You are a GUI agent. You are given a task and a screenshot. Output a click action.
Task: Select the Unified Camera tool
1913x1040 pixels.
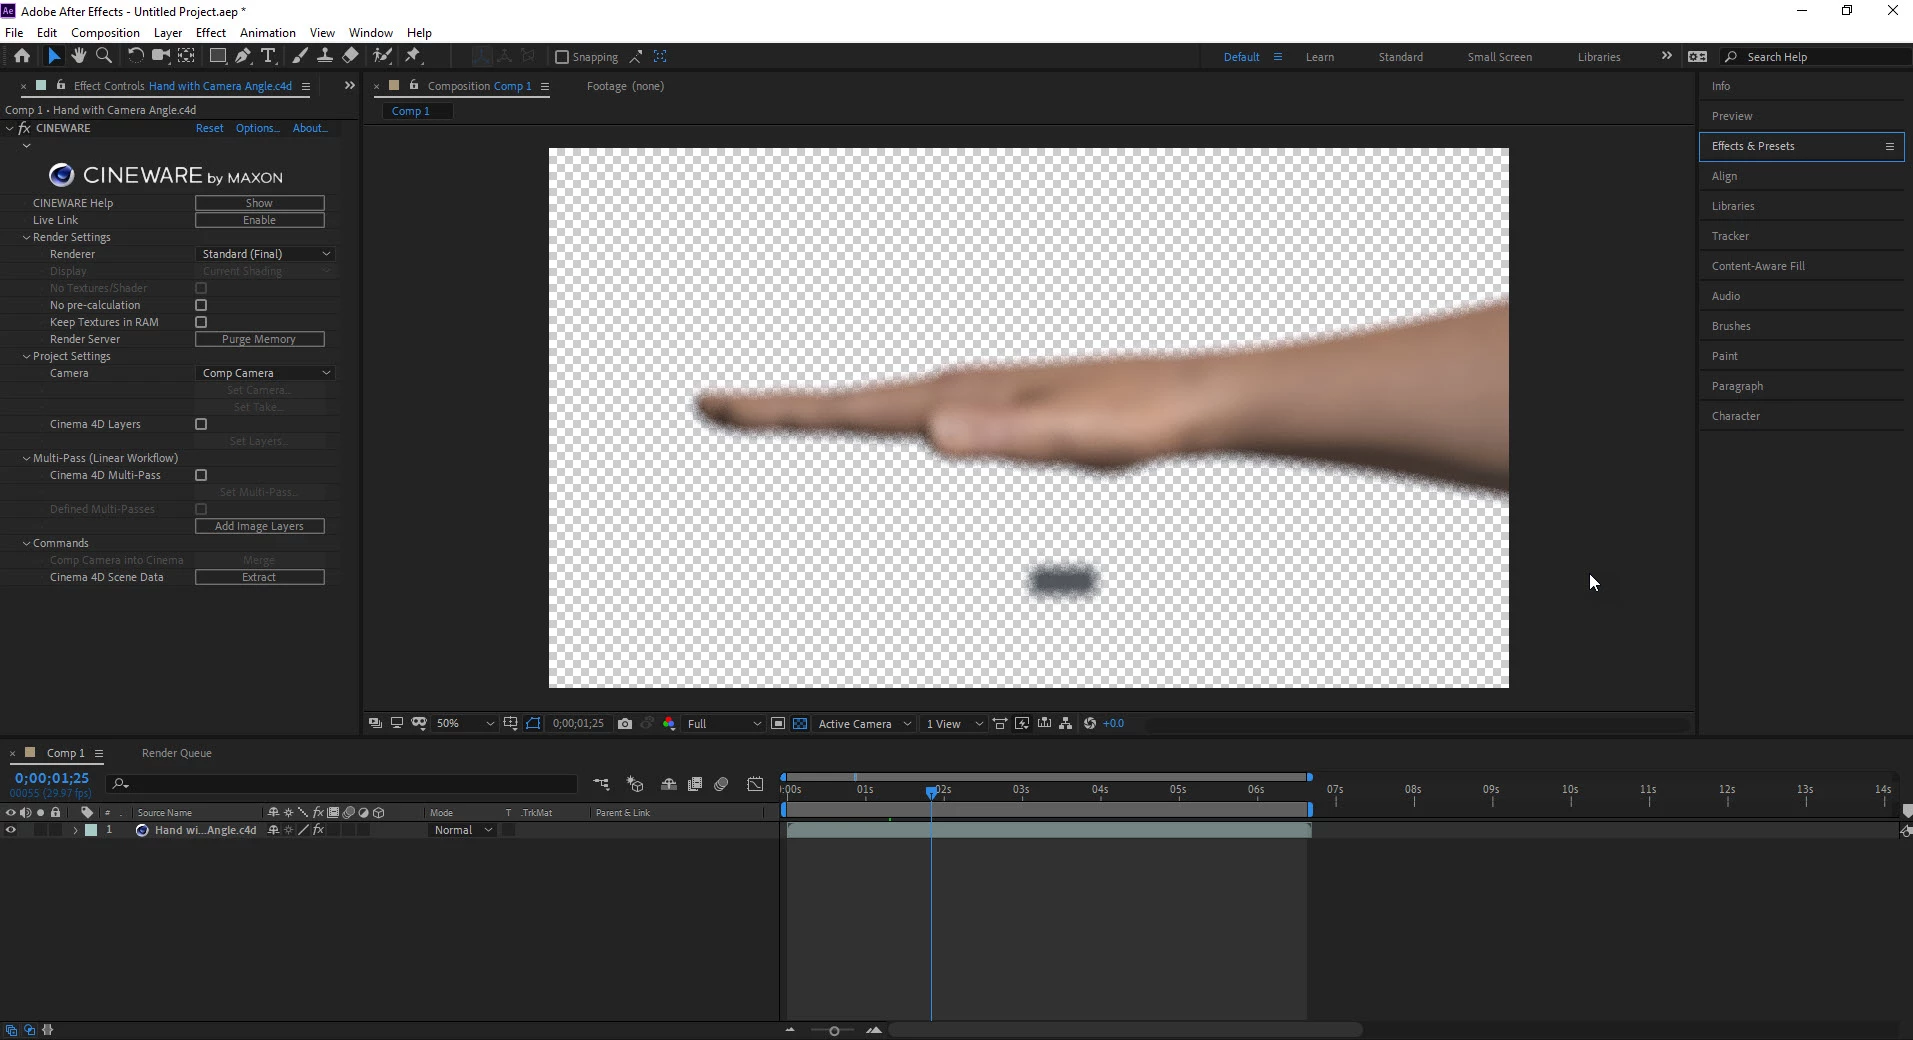160,56
